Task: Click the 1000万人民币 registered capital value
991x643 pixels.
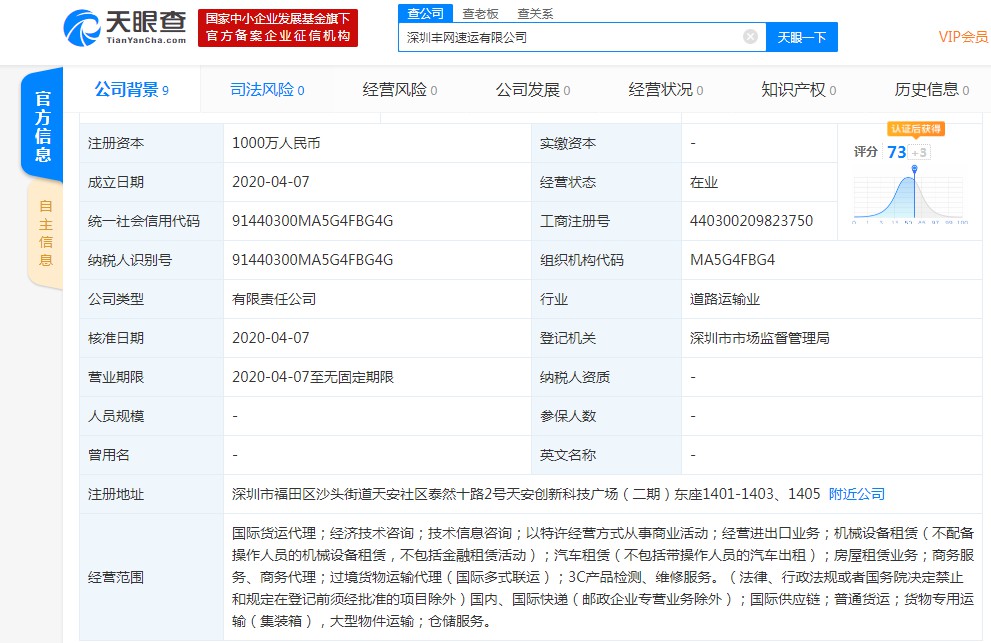Action: pos(276,143)
